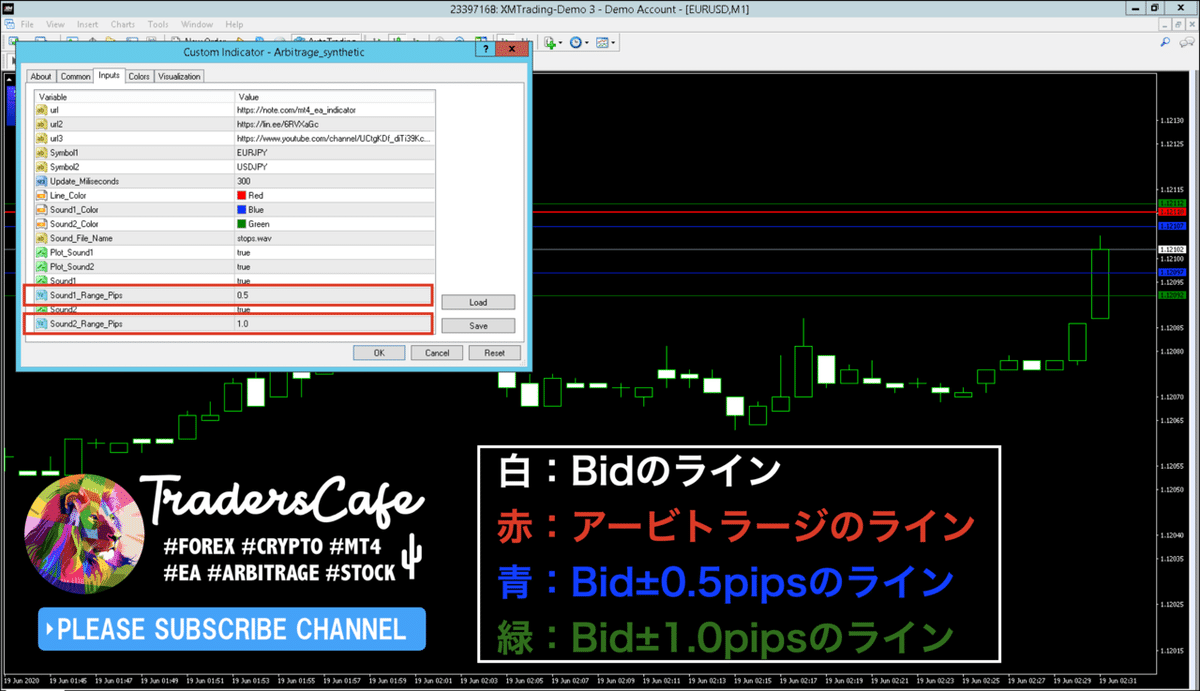Select the Inputs tab

pyautogui.click(x=109, y=75)
